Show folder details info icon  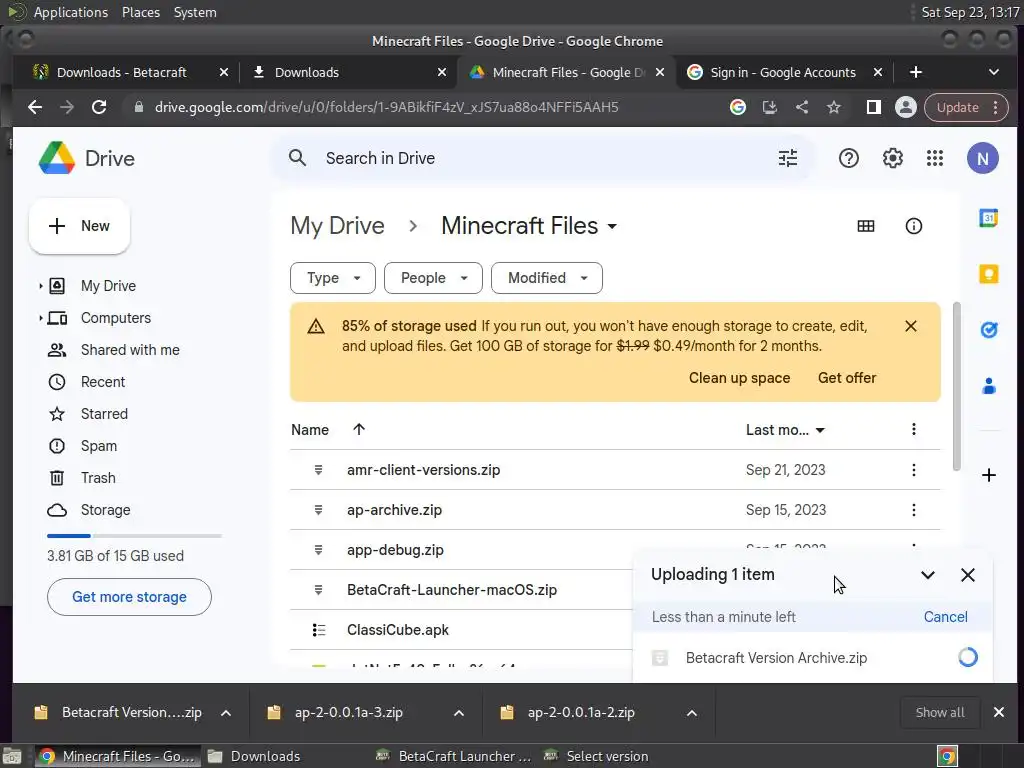pyautogui.click(x=913, y=226)
